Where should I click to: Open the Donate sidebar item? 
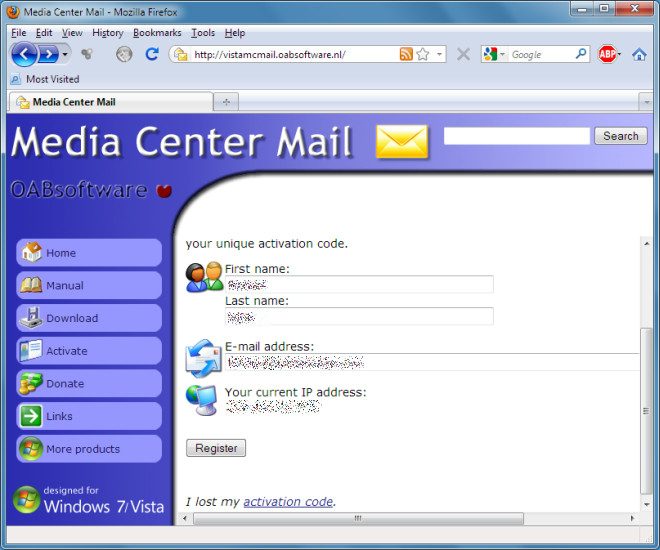tap(89, 383)
